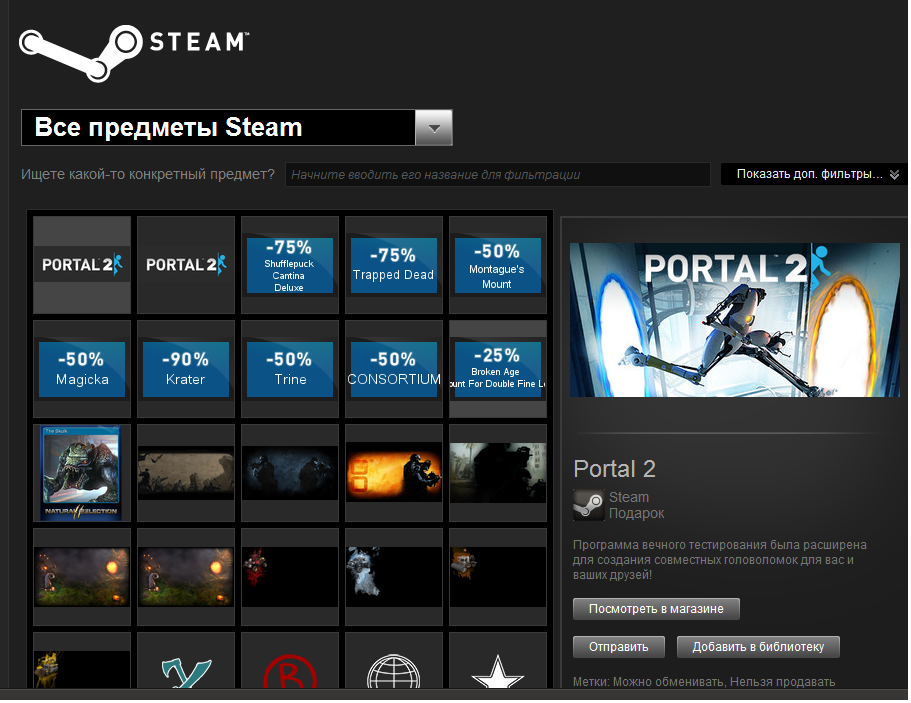Select the white globe emblem item
This screenshot has height=703, width=911.
pos(394,661)
